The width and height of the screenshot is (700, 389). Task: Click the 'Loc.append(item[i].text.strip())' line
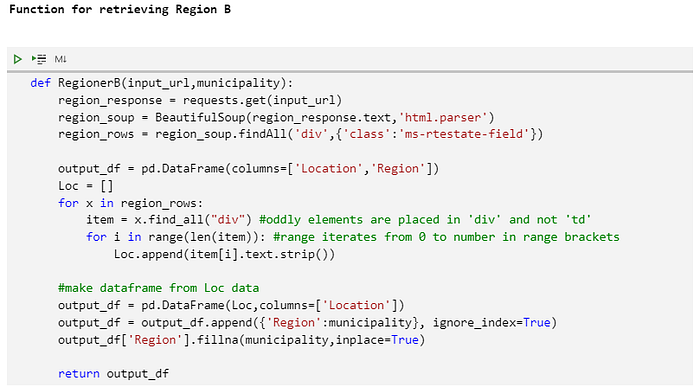224,254
